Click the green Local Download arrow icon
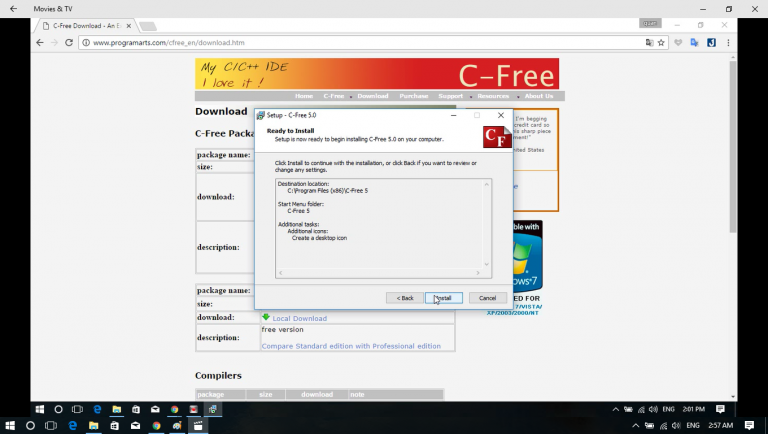The image size is (768, 434). 266,317
